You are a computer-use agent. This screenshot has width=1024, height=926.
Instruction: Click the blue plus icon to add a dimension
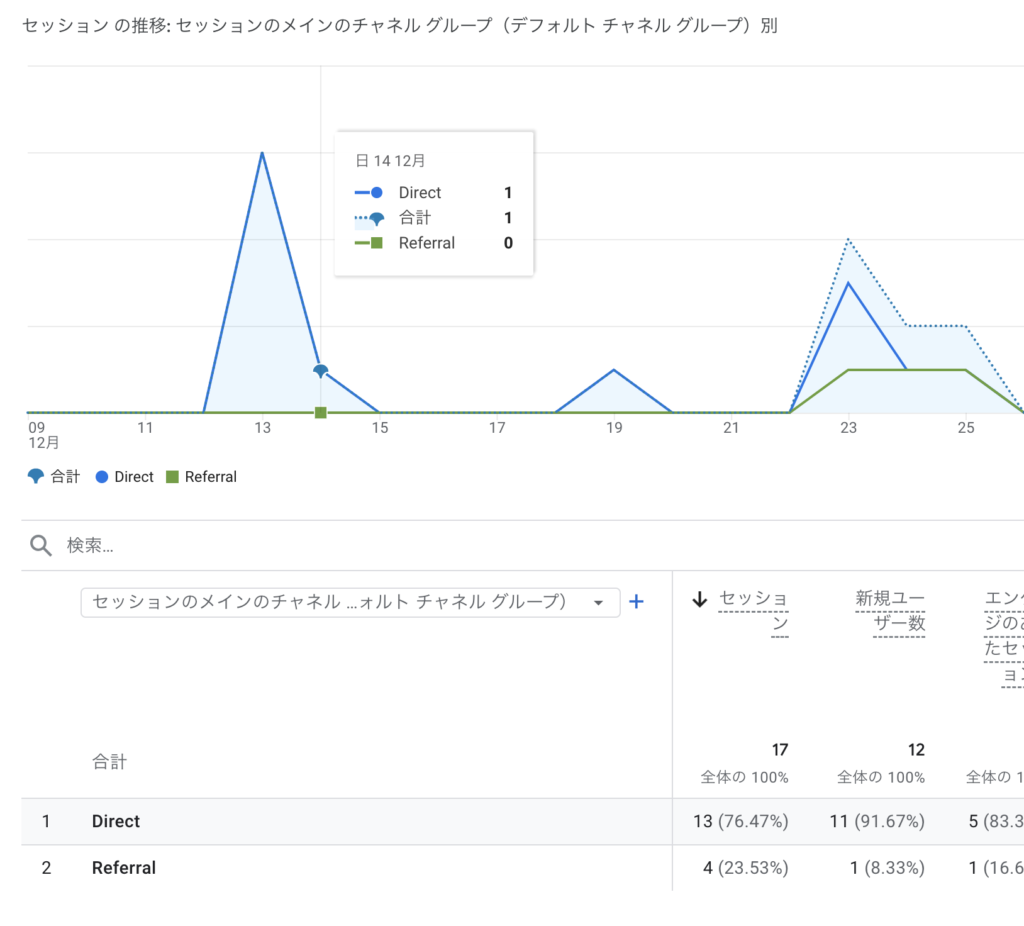pyautogui.click(x=636, y=602)
